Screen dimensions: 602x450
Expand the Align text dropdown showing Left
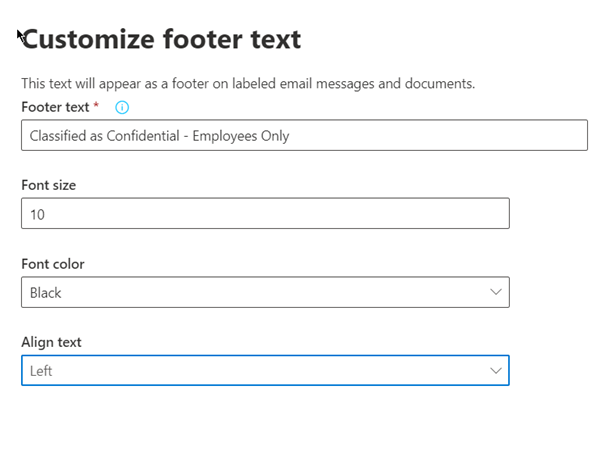coord(265,370)
